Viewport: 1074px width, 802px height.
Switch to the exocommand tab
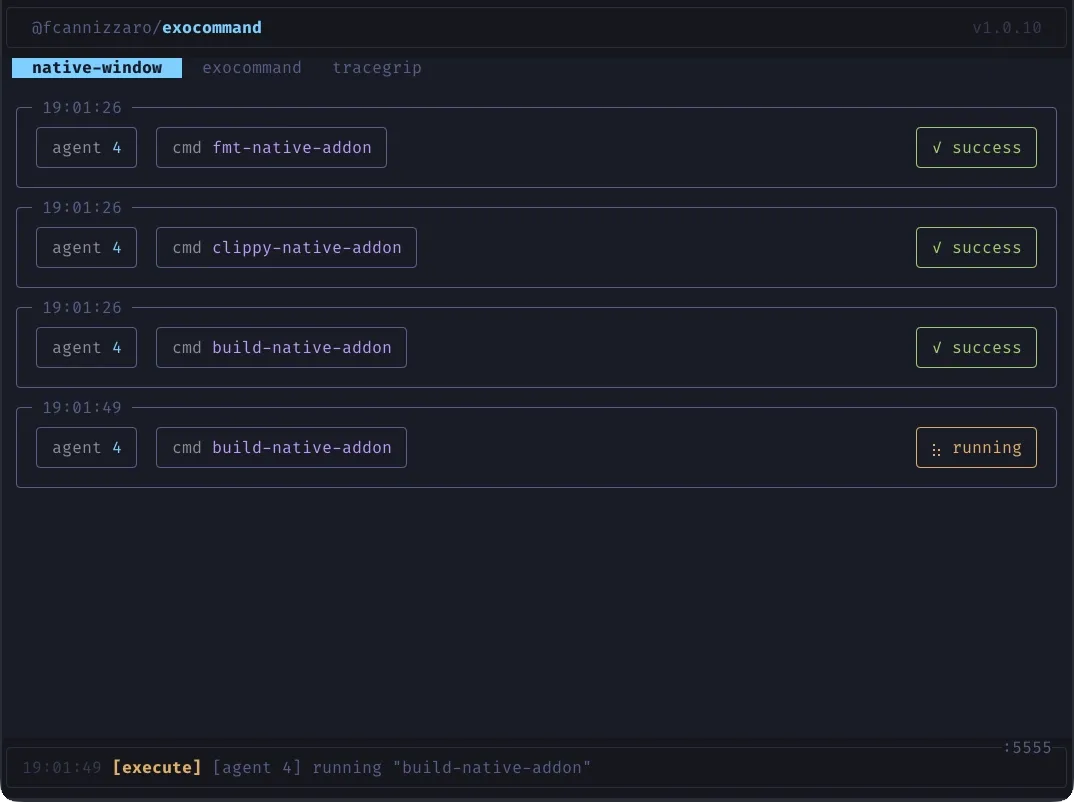click(252, 67)
